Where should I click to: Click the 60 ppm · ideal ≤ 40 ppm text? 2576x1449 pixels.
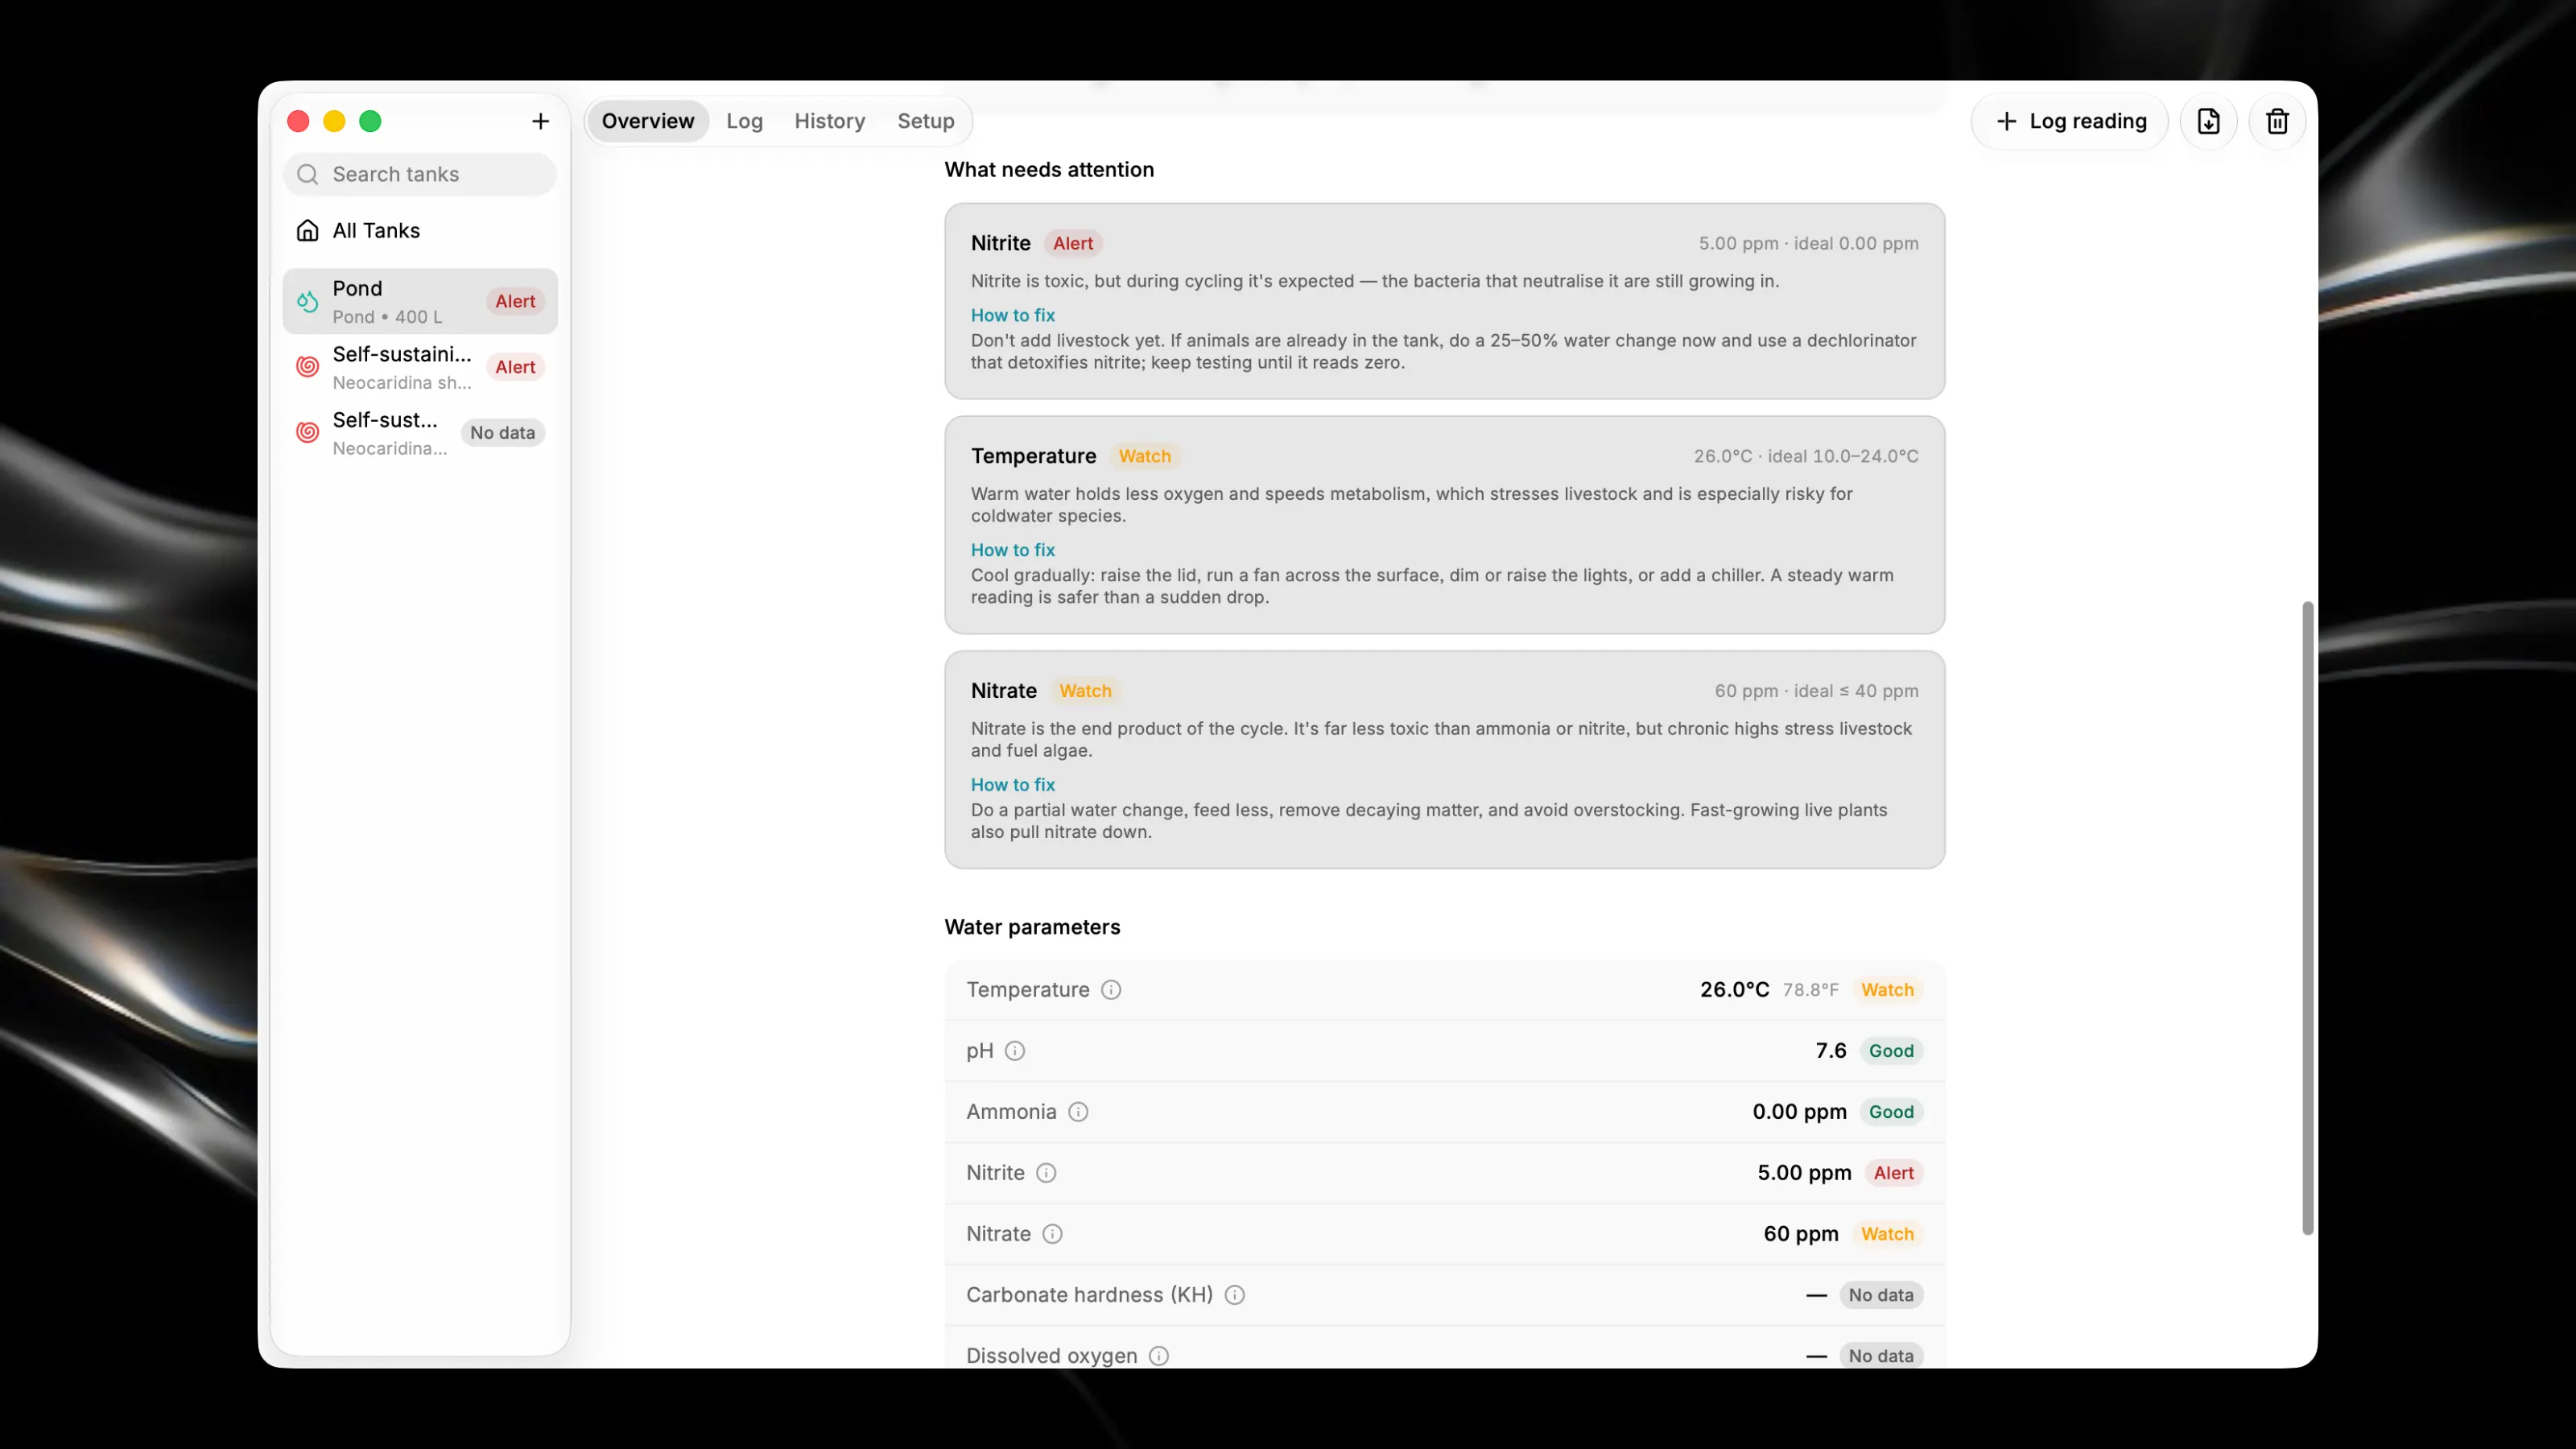(x=1816, y=691)
